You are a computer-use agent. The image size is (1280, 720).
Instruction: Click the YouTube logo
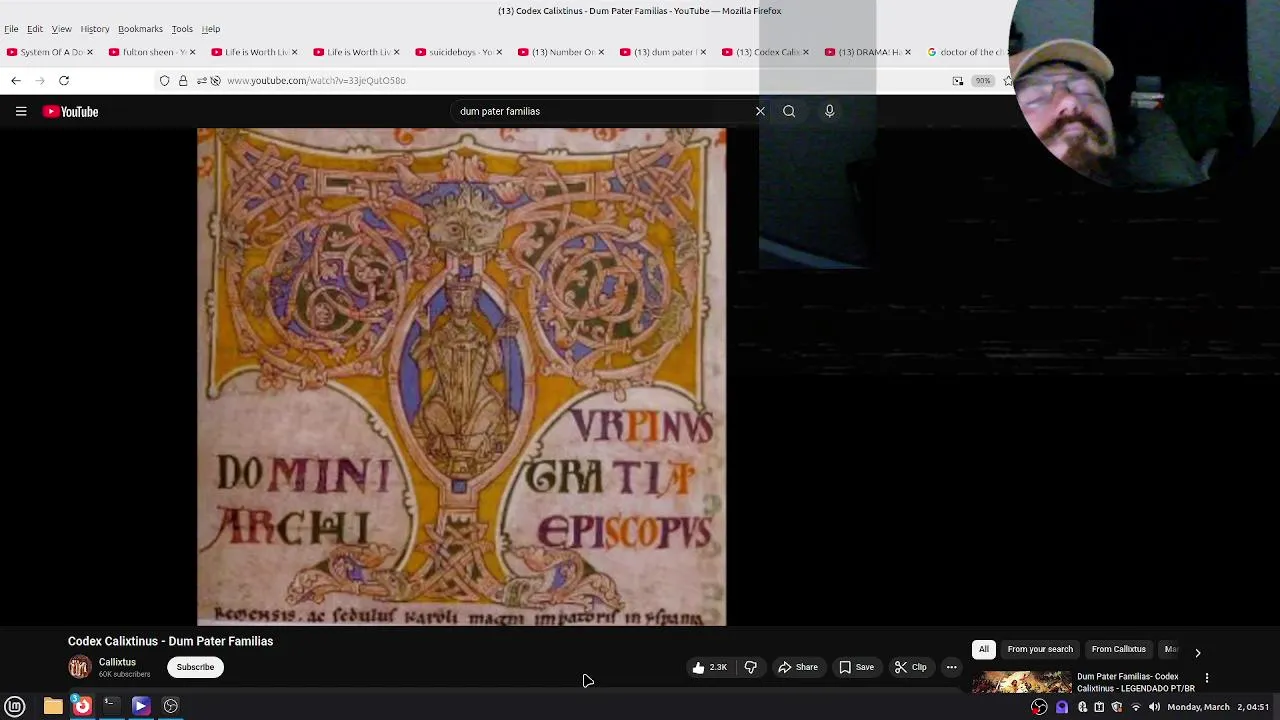pos(70,112)
